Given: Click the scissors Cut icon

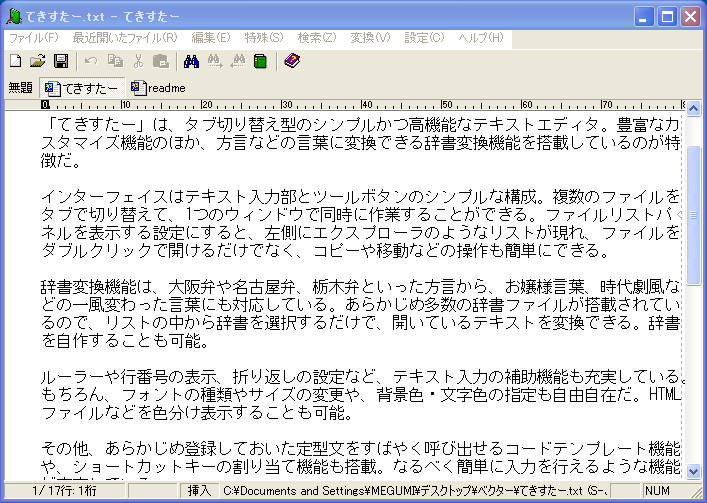Looking at the screenshot, I should point(138,61).
